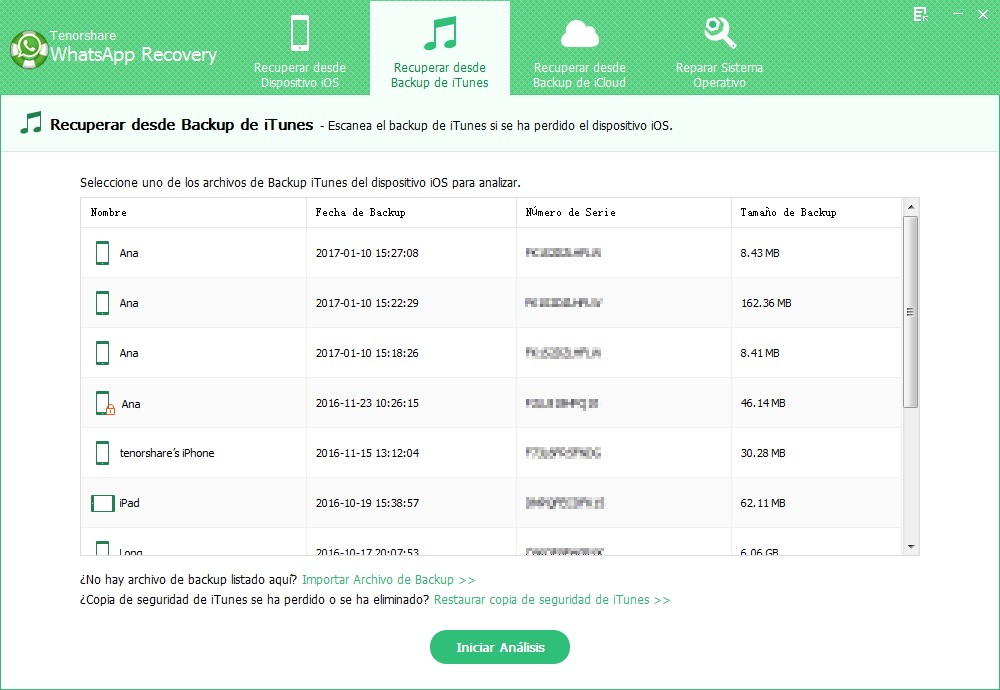Close the WhatsApp Recovery window
Screen dimensions: 1000x690
pyautogui.click(x=983, y=14)
